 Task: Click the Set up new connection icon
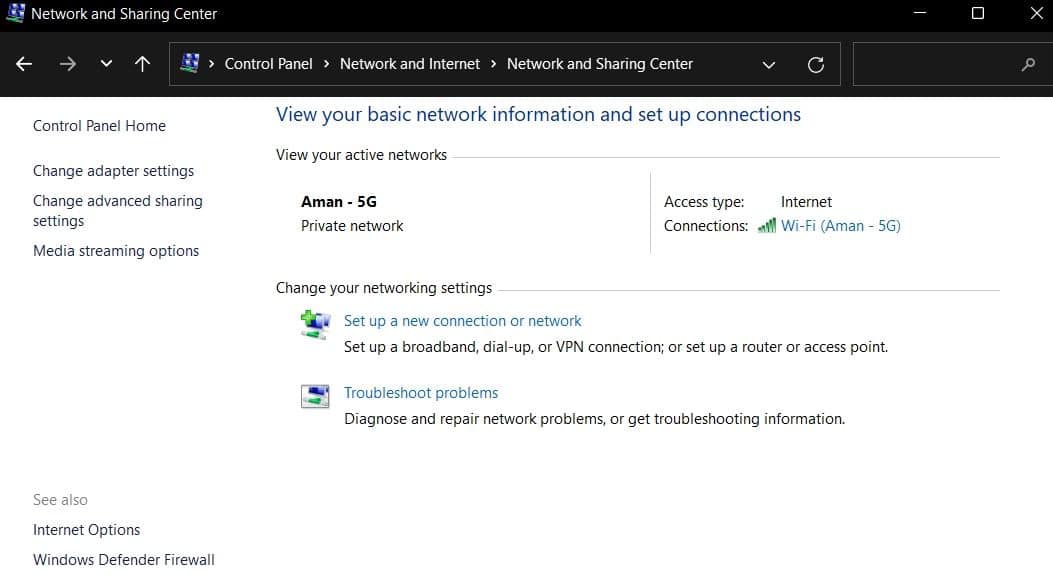(x=315, y=324)
